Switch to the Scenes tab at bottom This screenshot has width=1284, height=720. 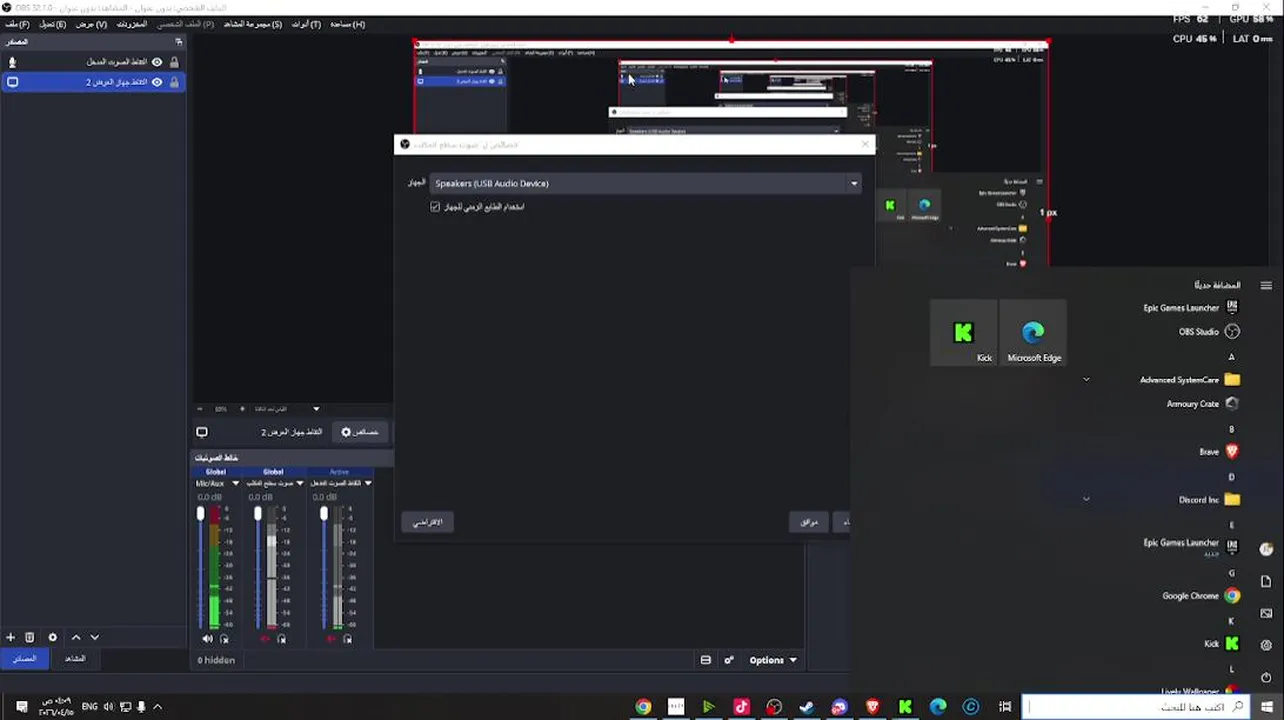75,659
